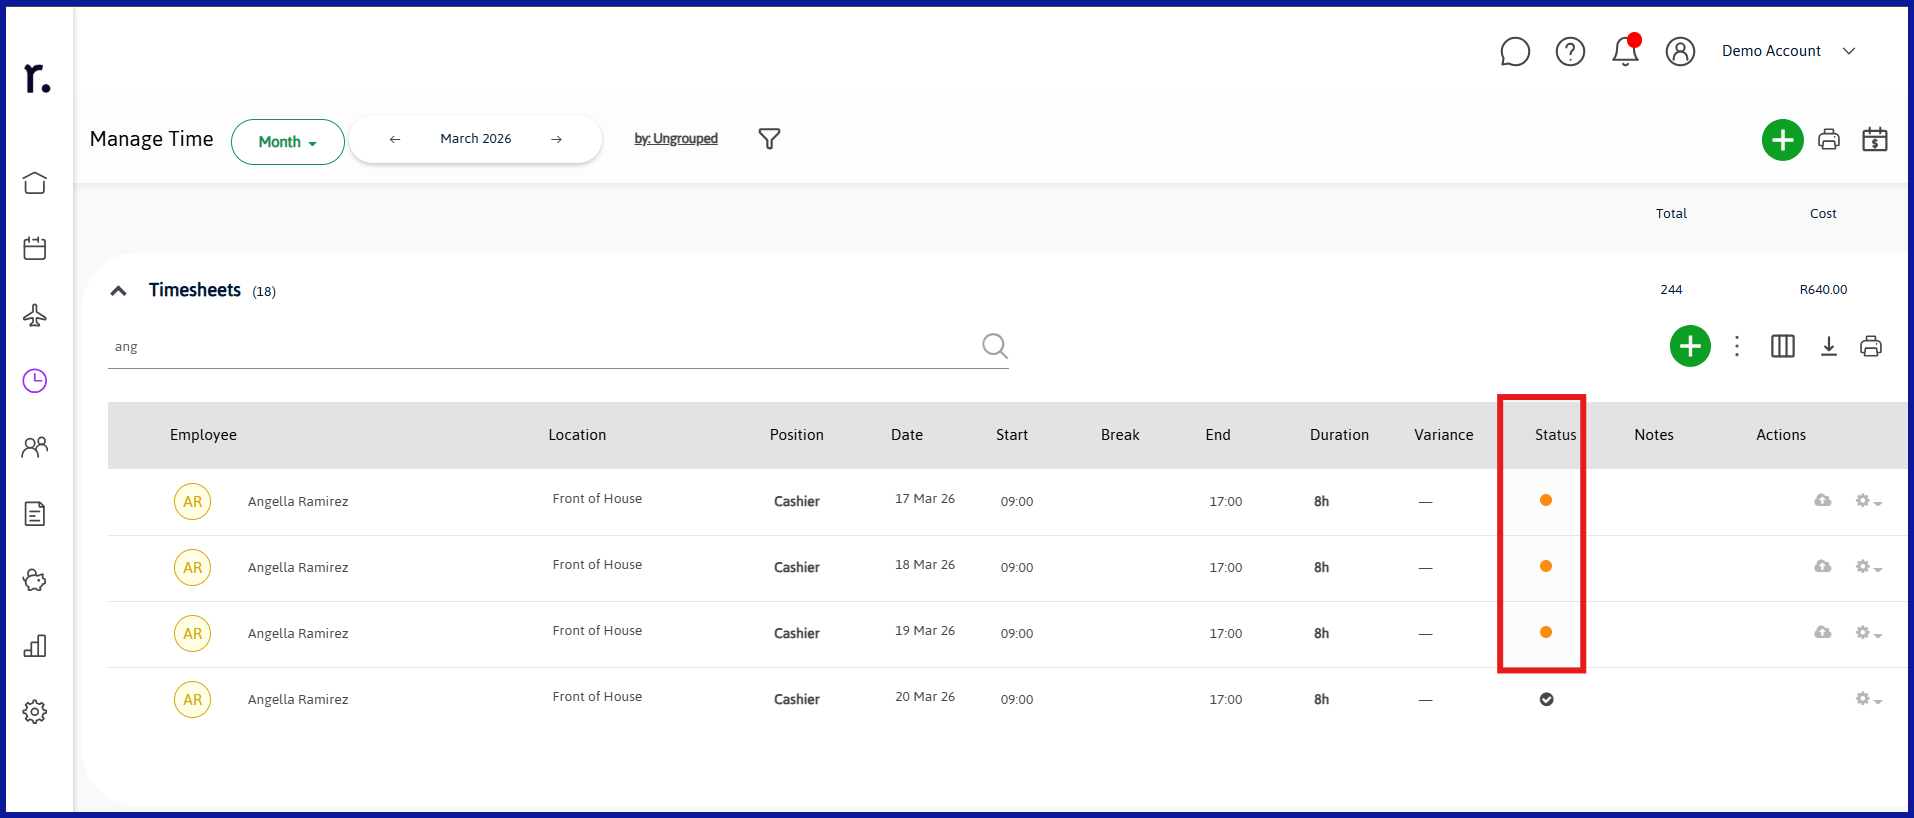Open the reports bar chart sidebar icon
This screenshot has width=1914, height=818.
(x=35, y=645)
